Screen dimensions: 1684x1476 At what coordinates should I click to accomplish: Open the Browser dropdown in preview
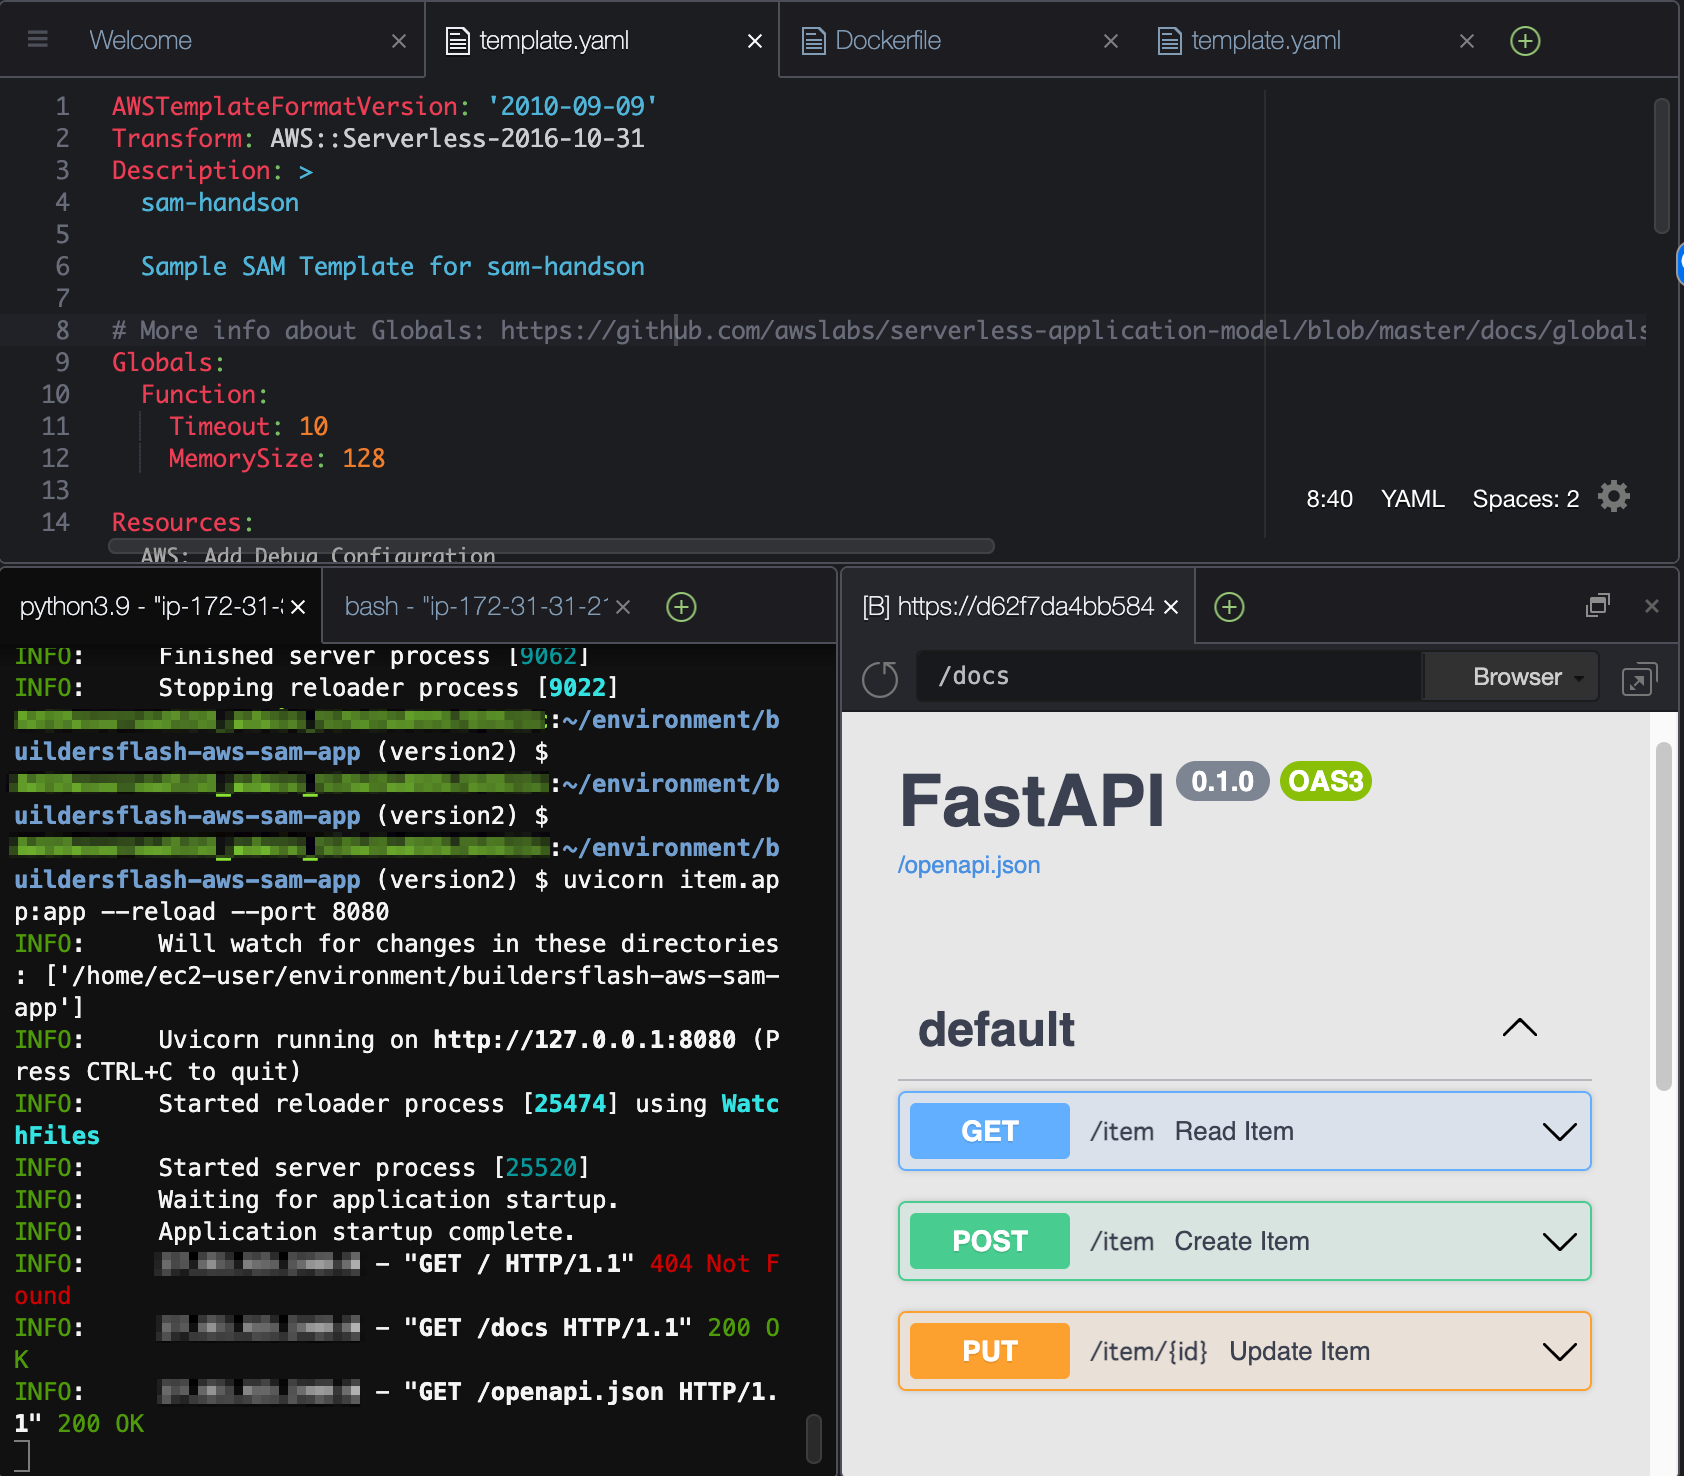(x=1511, y=677)
